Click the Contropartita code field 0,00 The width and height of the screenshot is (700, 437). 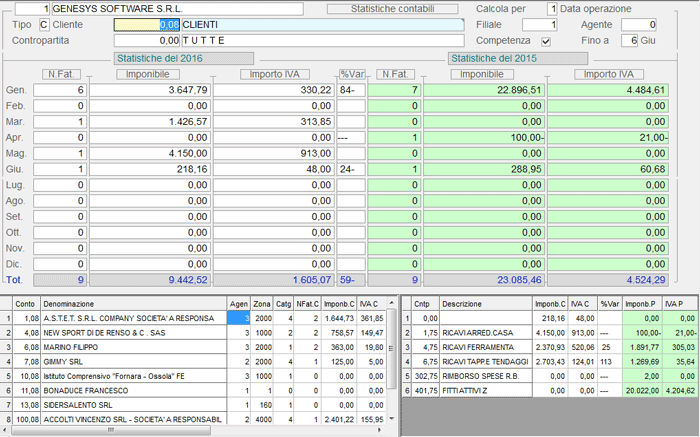[x=147, y=41]
